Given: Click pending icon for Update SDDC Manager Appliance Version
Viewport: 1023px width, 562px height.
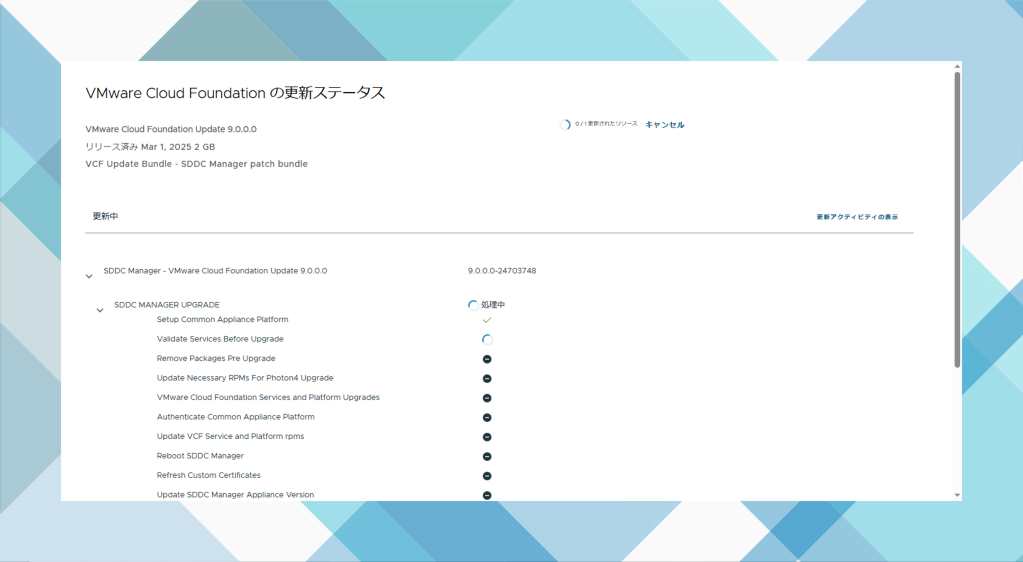Looking at the screenshot, I should pos(487,496).
